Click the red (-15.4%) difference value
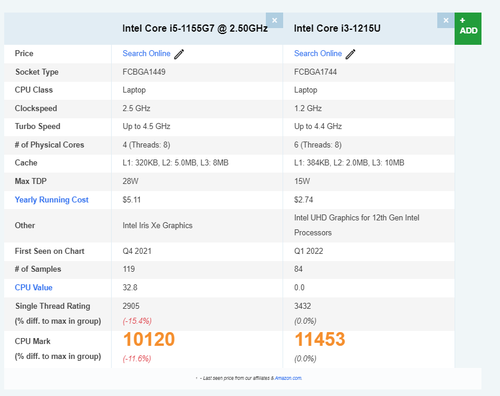Viewport: 500px width, 396px height. [x=137, y=321]
